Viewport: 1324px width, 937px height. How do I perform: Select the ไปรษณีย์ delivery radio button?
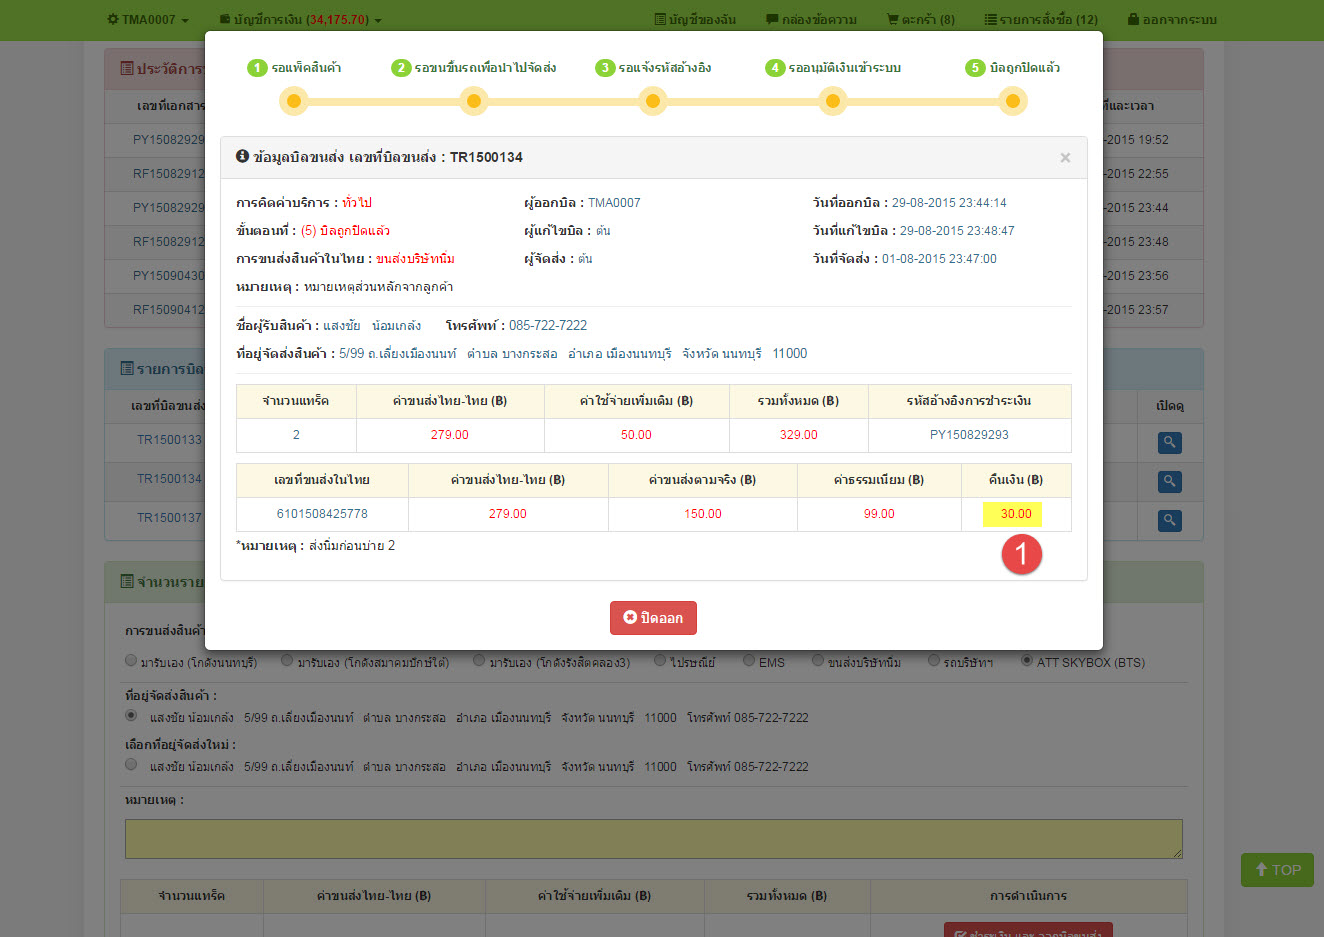point(660,660)
